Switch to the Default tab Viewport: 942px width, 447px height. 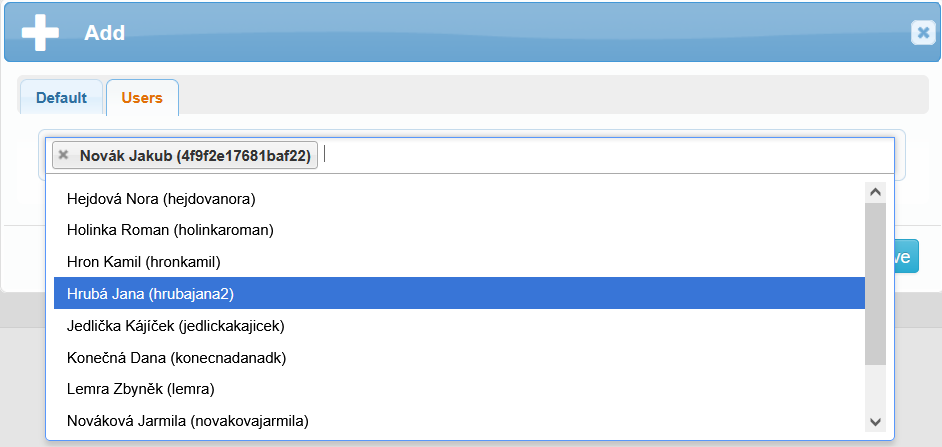61,98
